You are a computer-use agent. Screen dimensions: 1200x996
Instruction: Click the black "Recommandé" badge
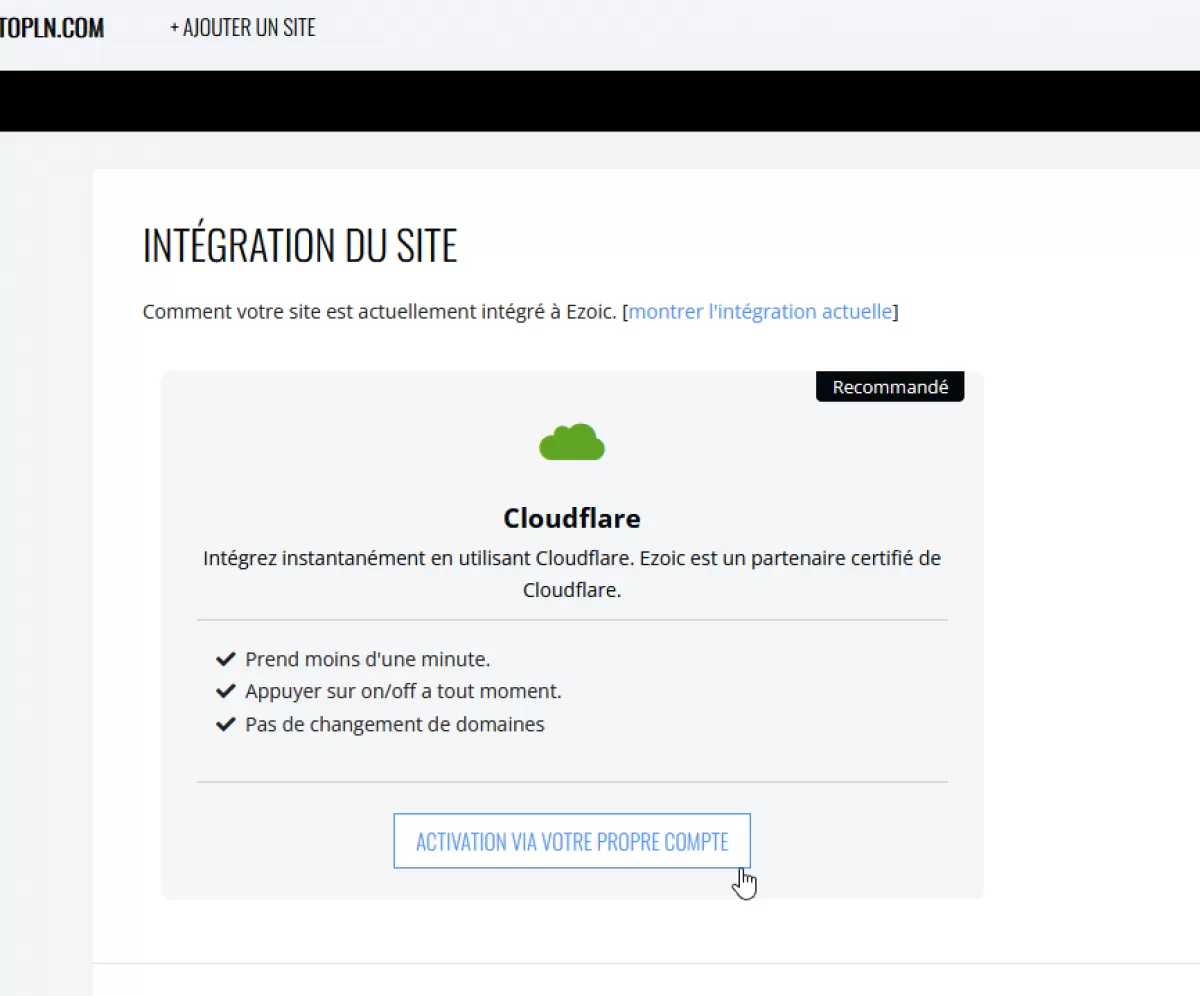[889, 387]
